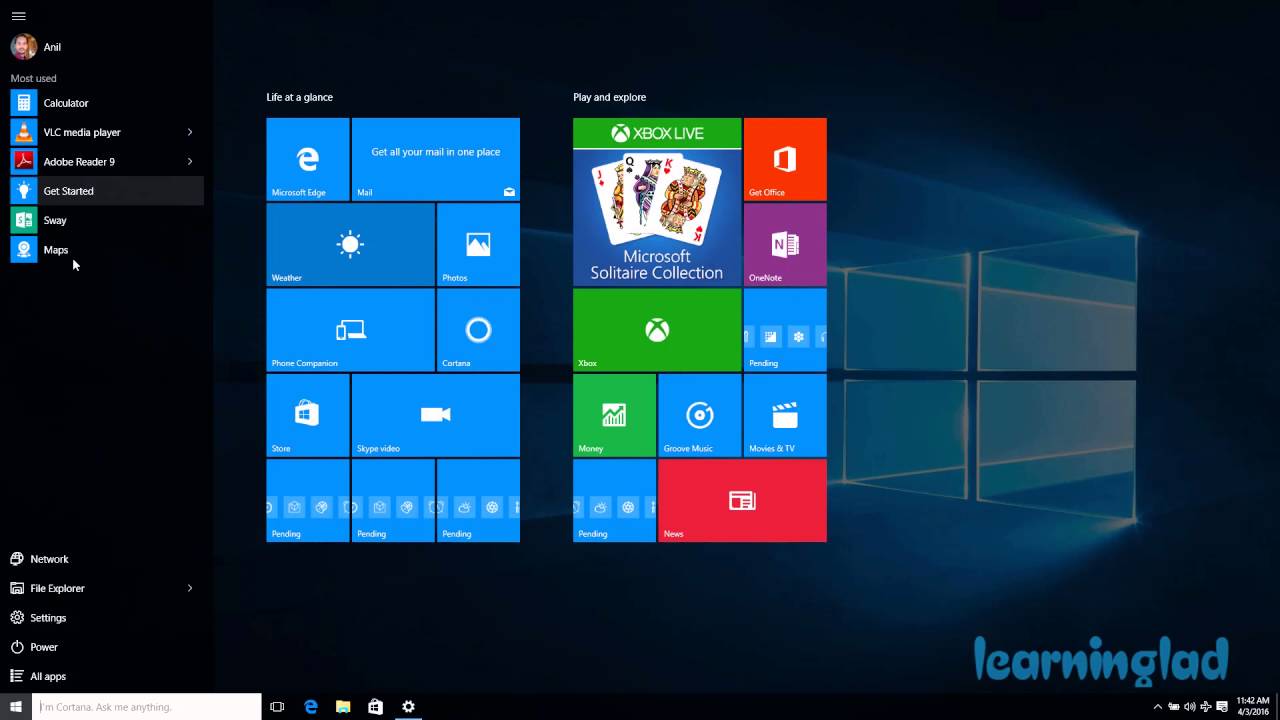The height and width of the screenshot is (720, 1280).
Task: Open the volume control in the tray
Action: 1190,707
